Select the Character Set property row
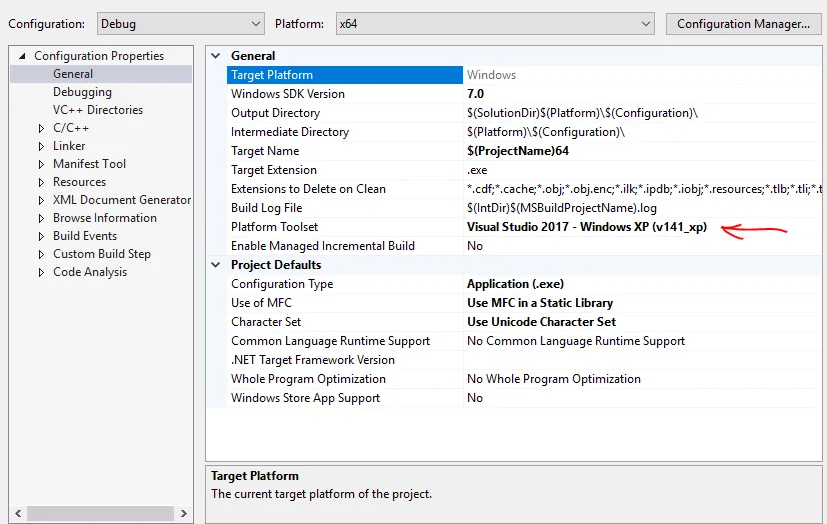827x524 pixels. (266, 322)
